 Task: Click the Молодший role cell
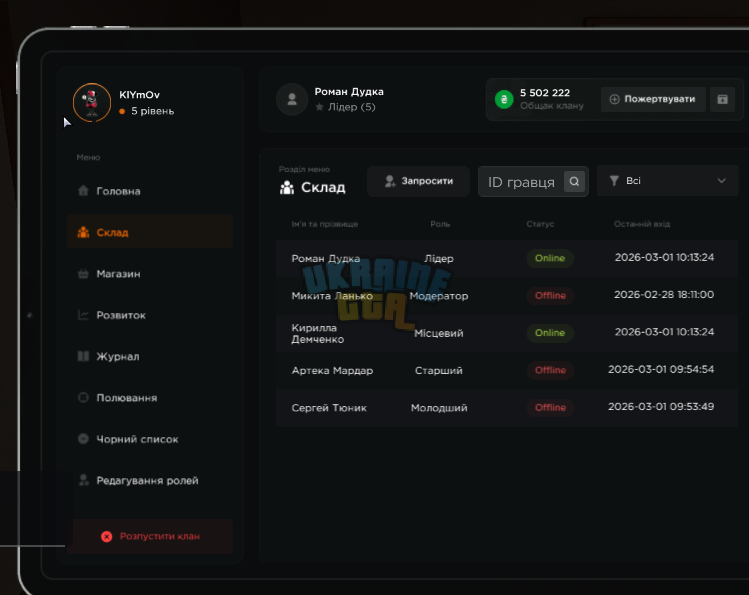(439, 408)
